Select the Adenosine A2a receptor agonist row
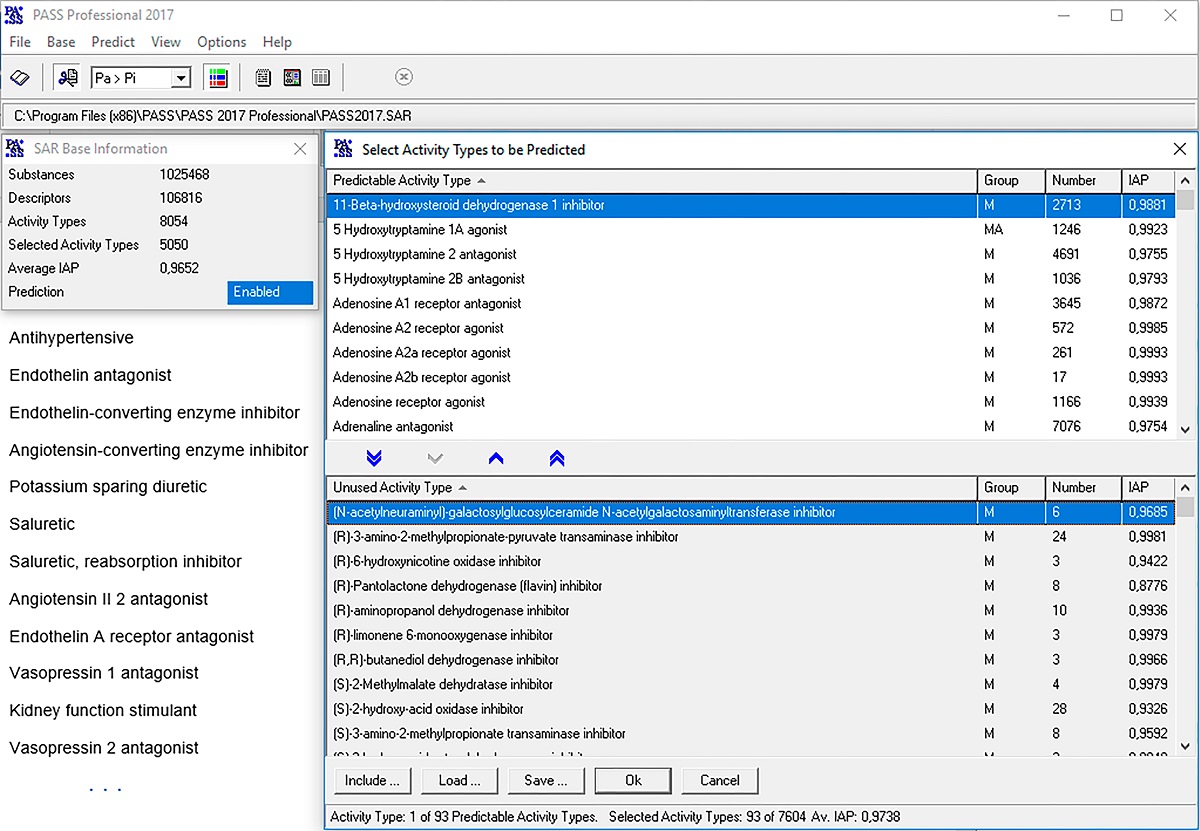The height and width of the screenshot is (831, 1200). pyautogui.click(x=751, y=353)
